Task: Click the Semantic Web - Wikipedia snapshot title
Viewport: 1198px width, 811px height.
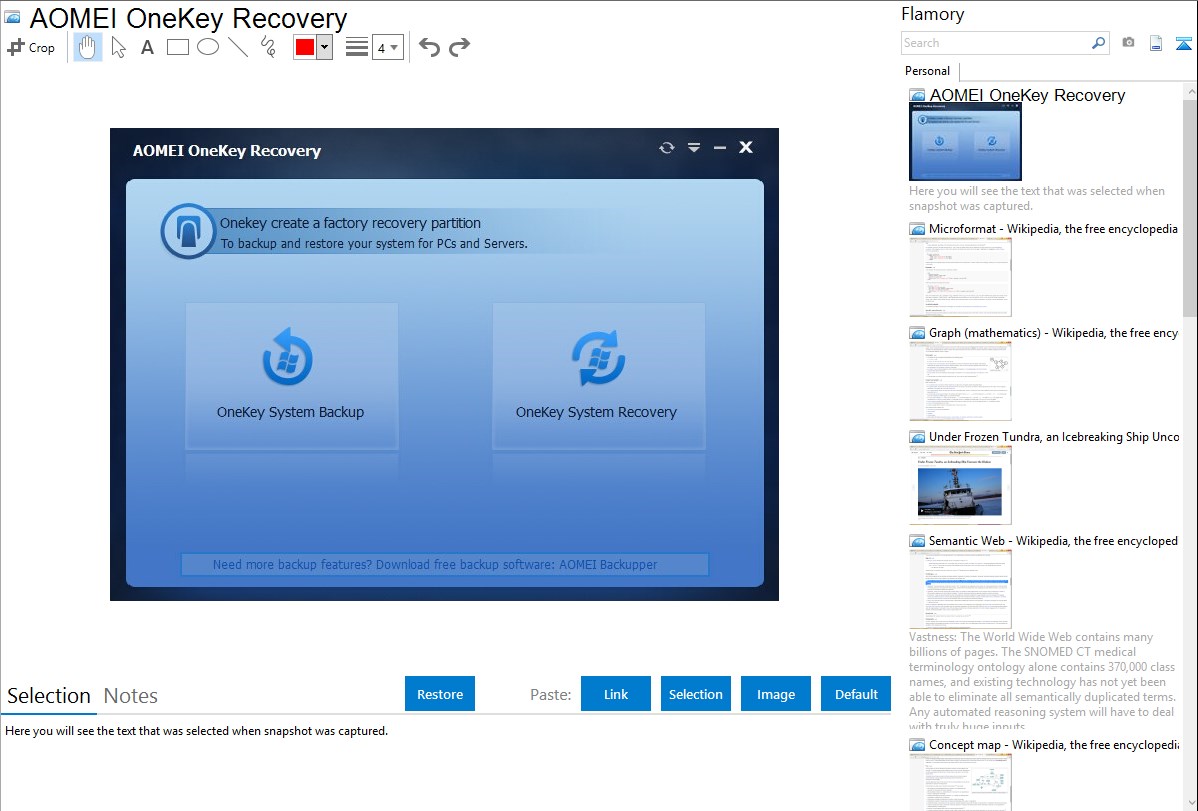Action: 1053,540
